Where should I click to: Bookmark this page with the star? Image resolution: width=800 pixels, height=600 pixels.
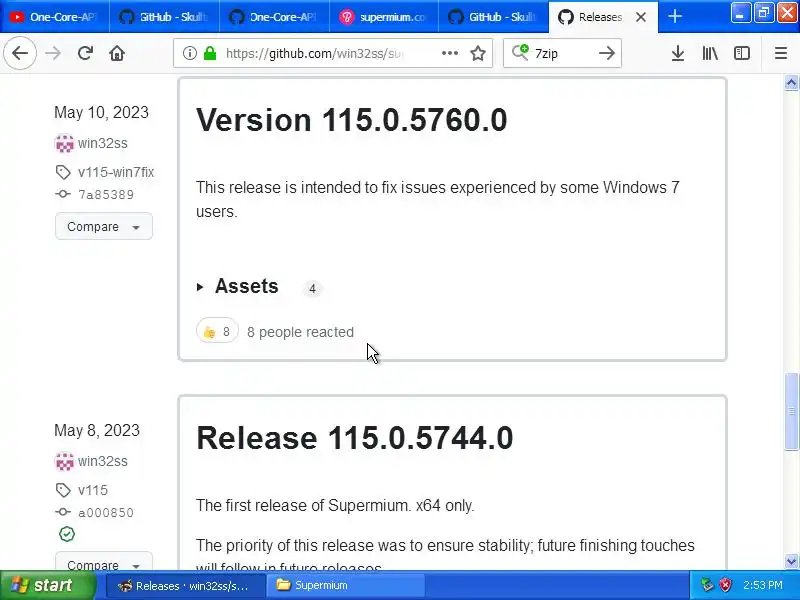click(478, 53)
